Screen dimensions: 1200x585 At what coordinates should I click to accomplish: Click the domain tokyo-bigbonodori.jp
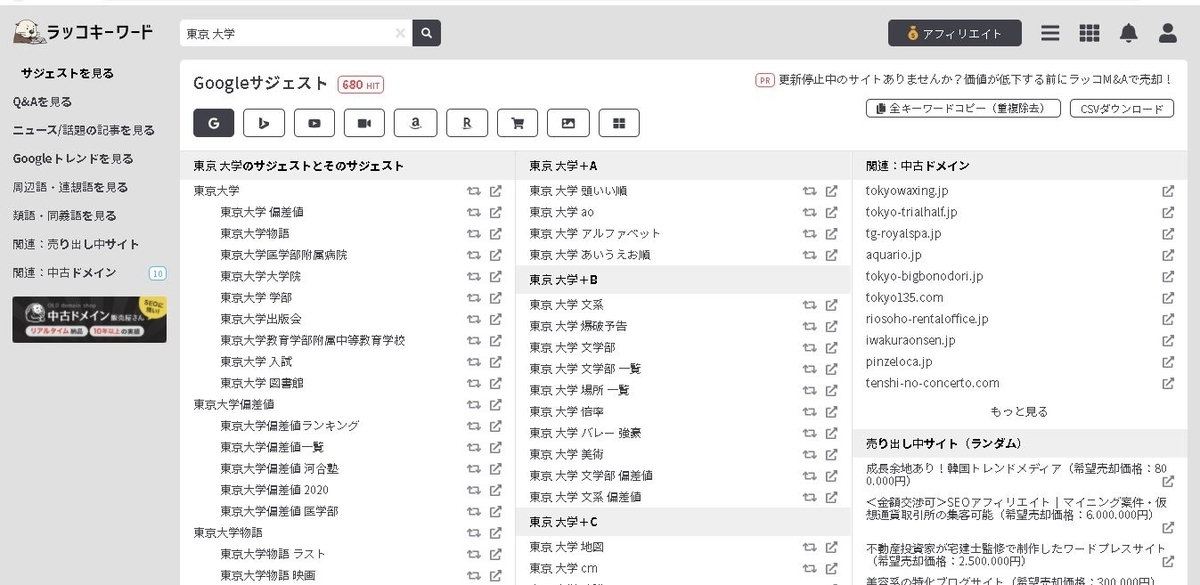(x=924, y=276)
